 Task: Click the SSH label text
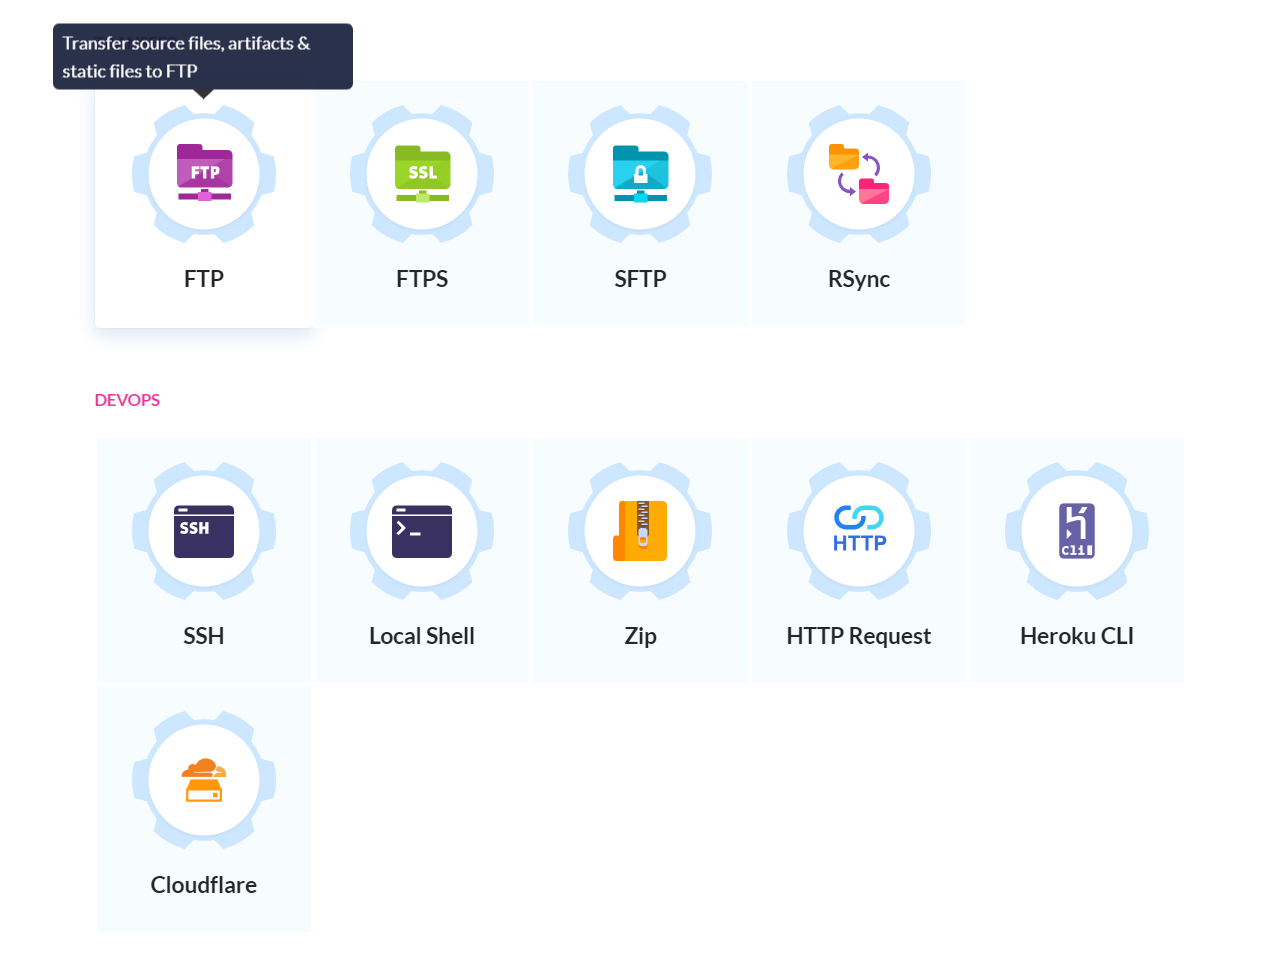[x=204, y=636]
